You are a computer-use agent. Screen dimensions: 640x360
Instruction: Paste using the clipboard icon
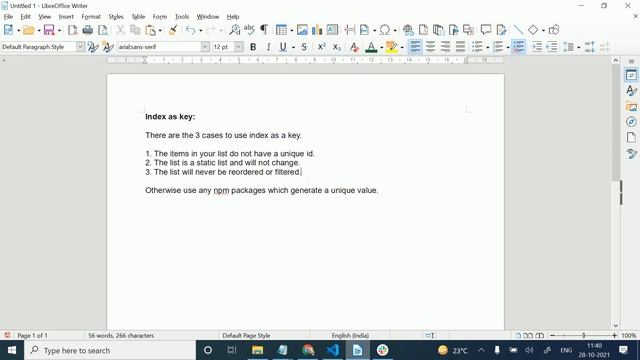coord(151,30)
